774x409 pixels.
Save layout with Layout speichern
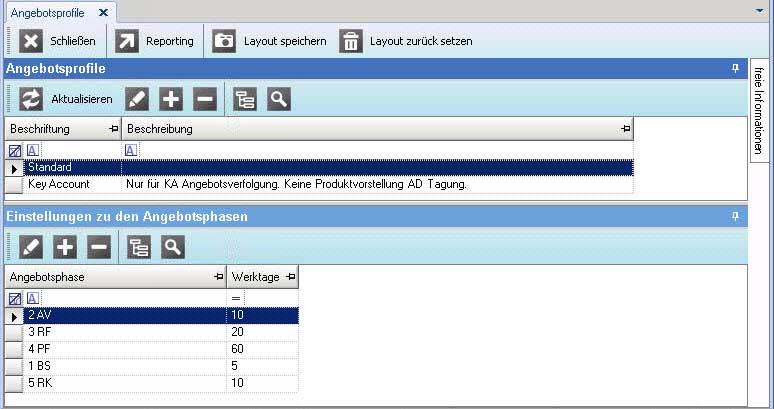click(x=270, y=41)
